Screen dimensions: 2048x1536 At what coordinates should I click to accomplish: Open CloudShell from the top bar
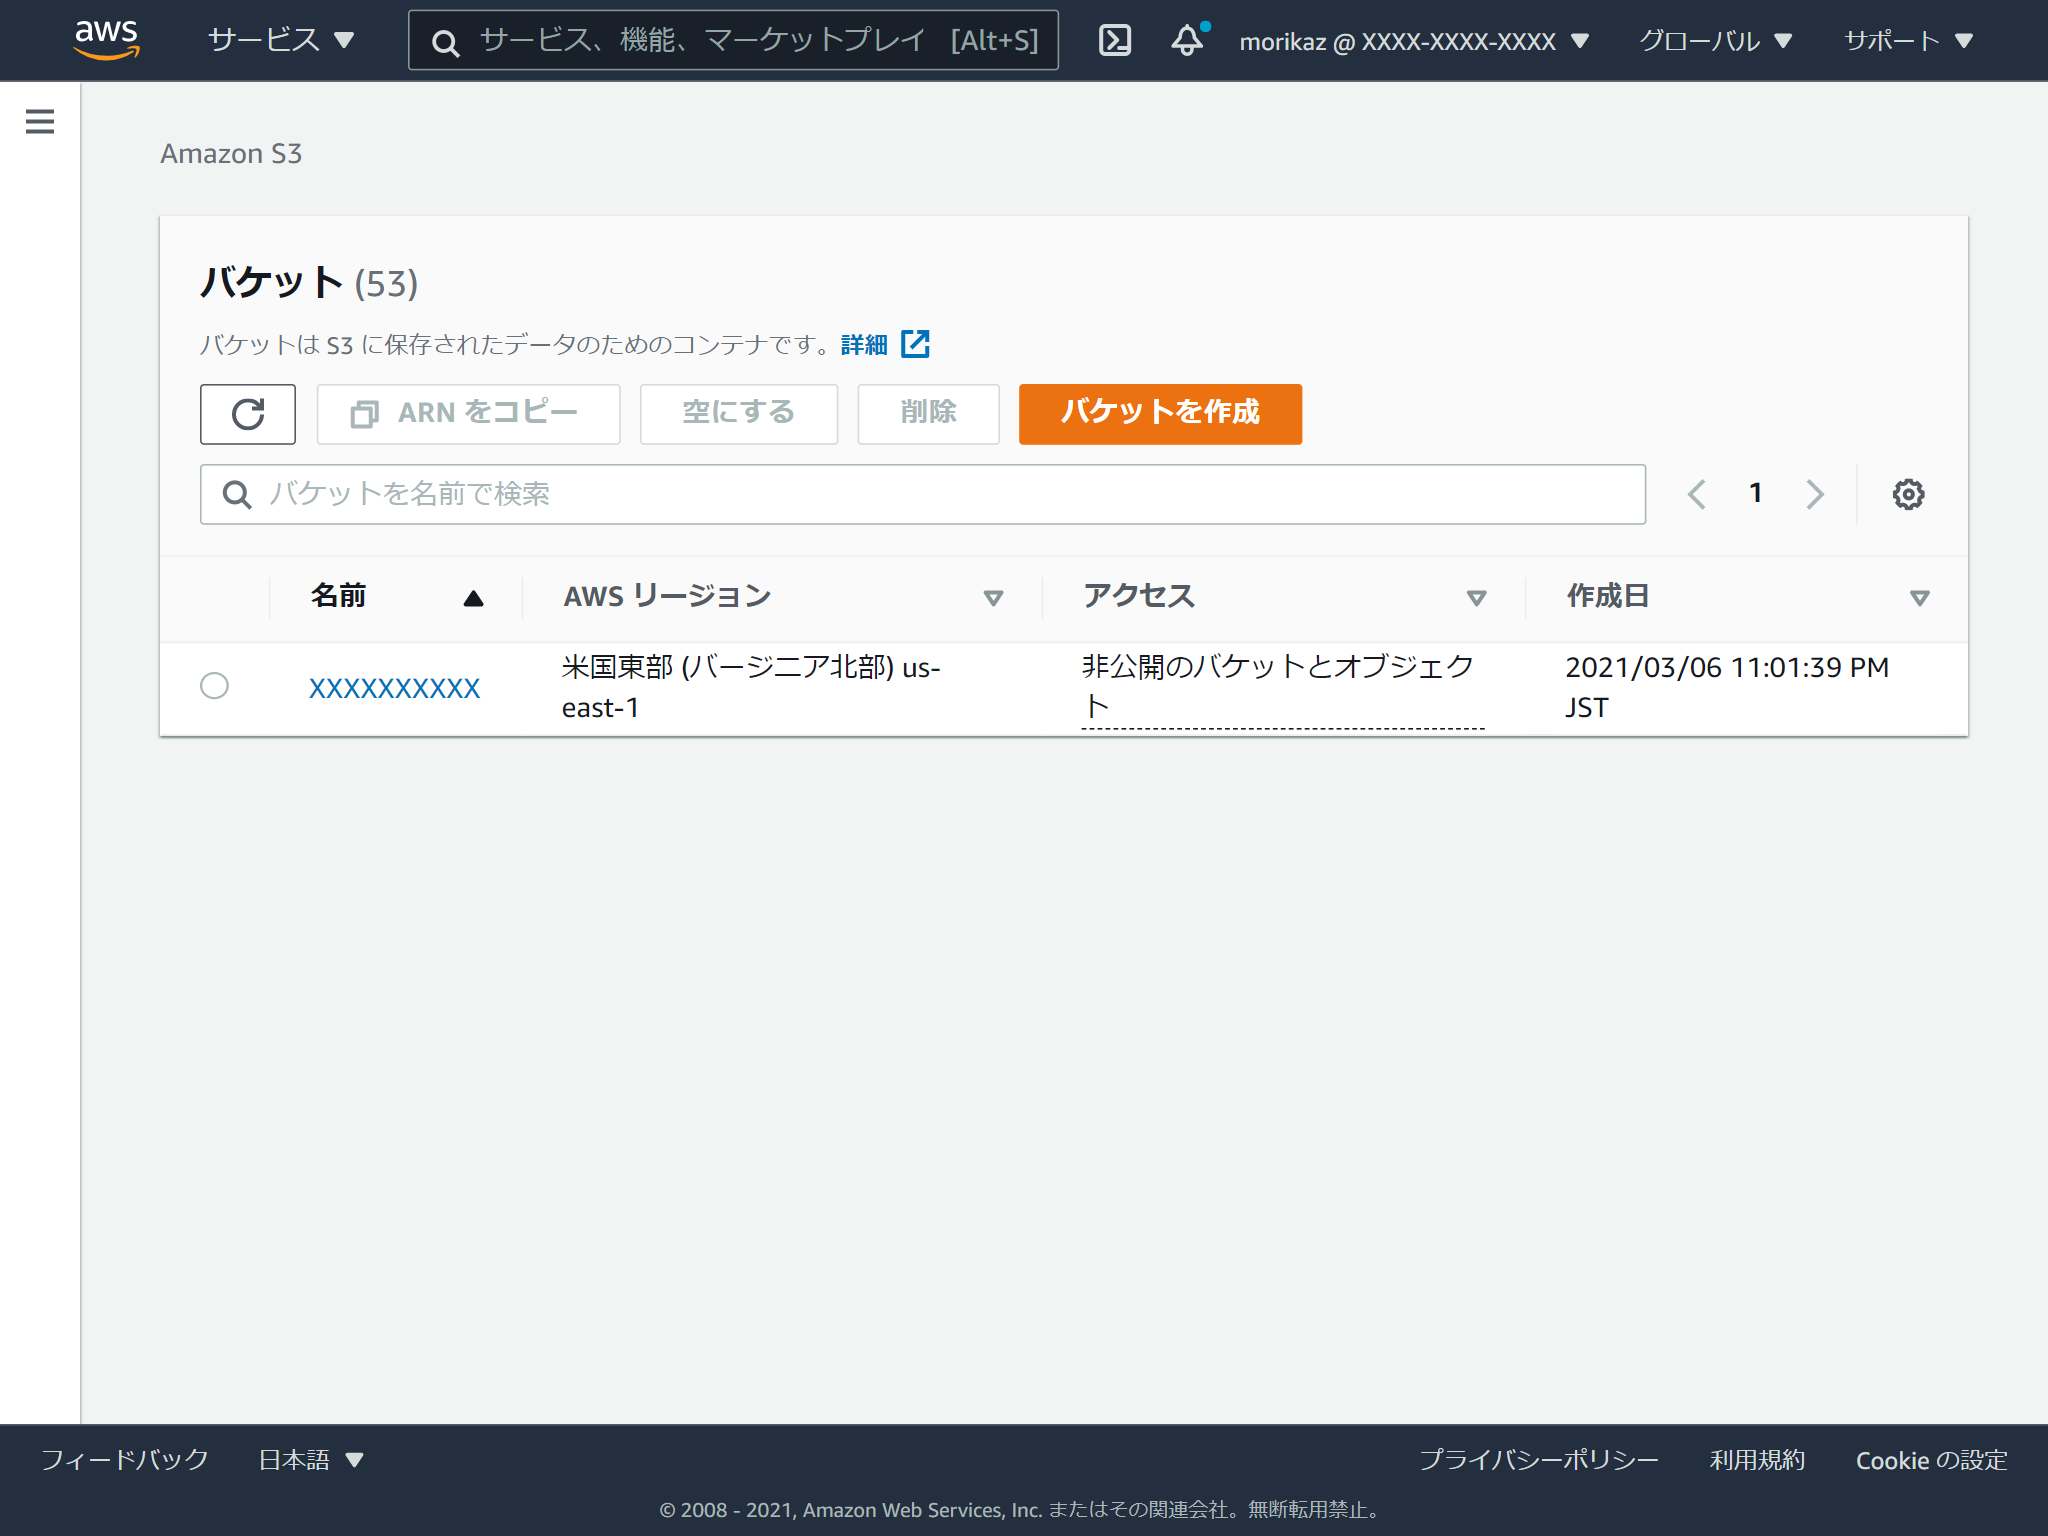[1114, 40]
